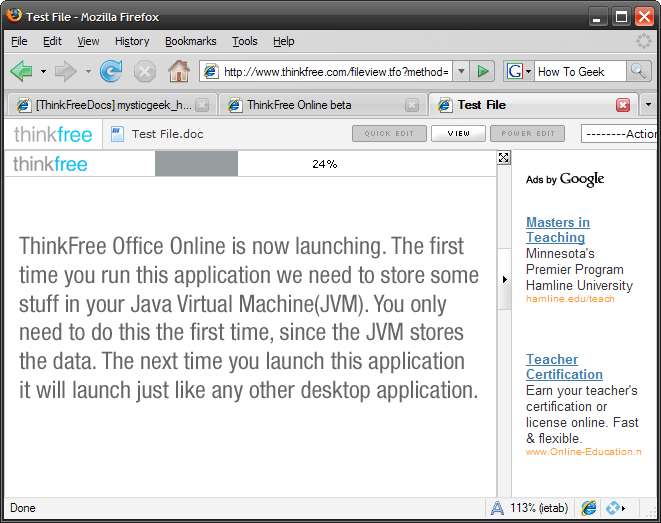Open the Edit menu
The image size is (661, 523).
pyautogui.click(x=52, y=41)
